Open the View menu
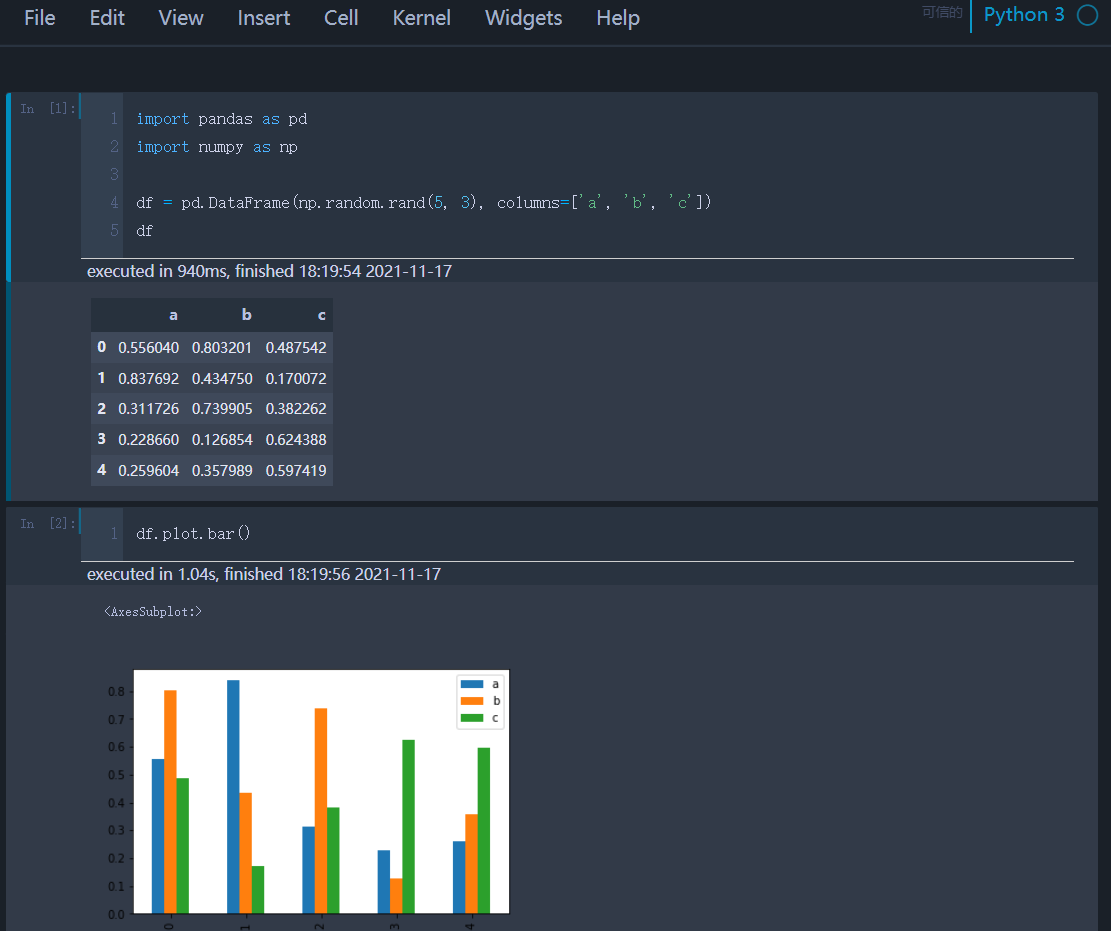Screen dimensions: 1111x931 [181, 18]
